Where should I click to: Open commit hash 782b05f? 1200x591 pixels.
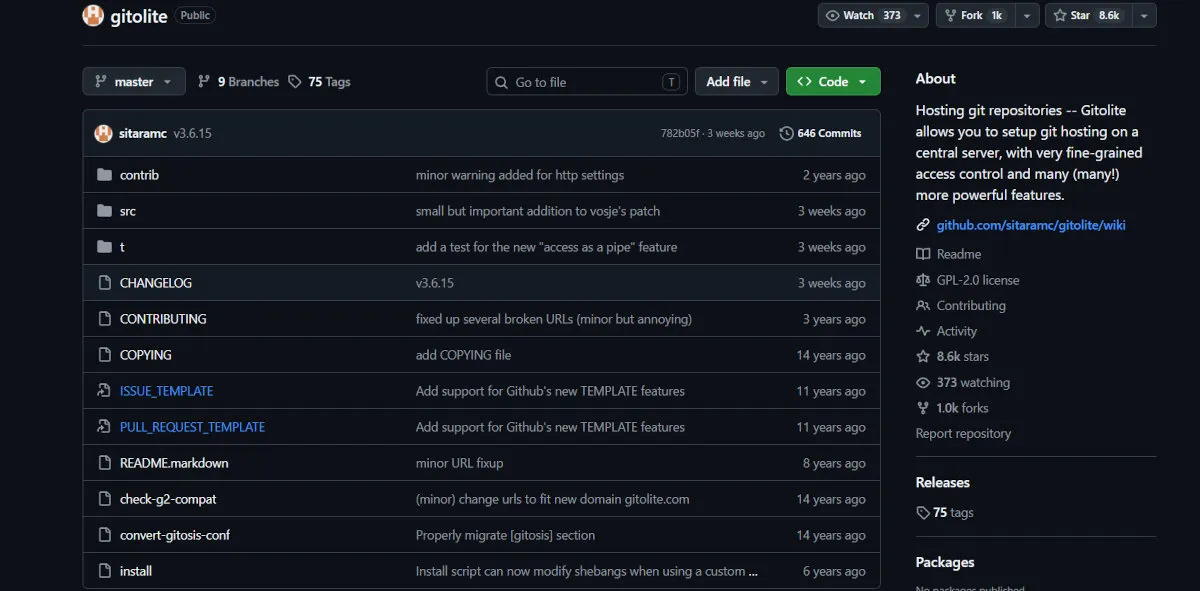pos(681,133)
